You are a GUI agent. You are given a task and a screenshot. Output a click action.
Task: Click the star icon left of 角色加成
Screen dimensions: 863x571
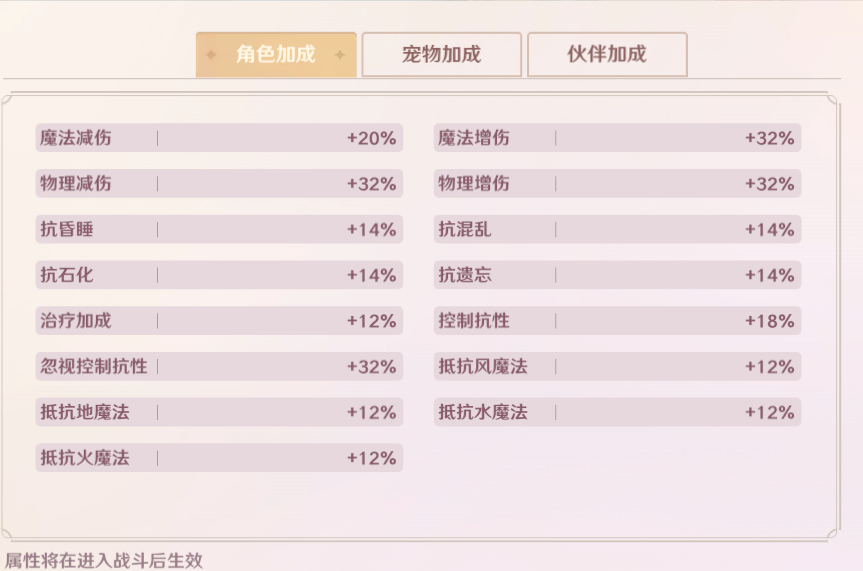coord(211,55)
